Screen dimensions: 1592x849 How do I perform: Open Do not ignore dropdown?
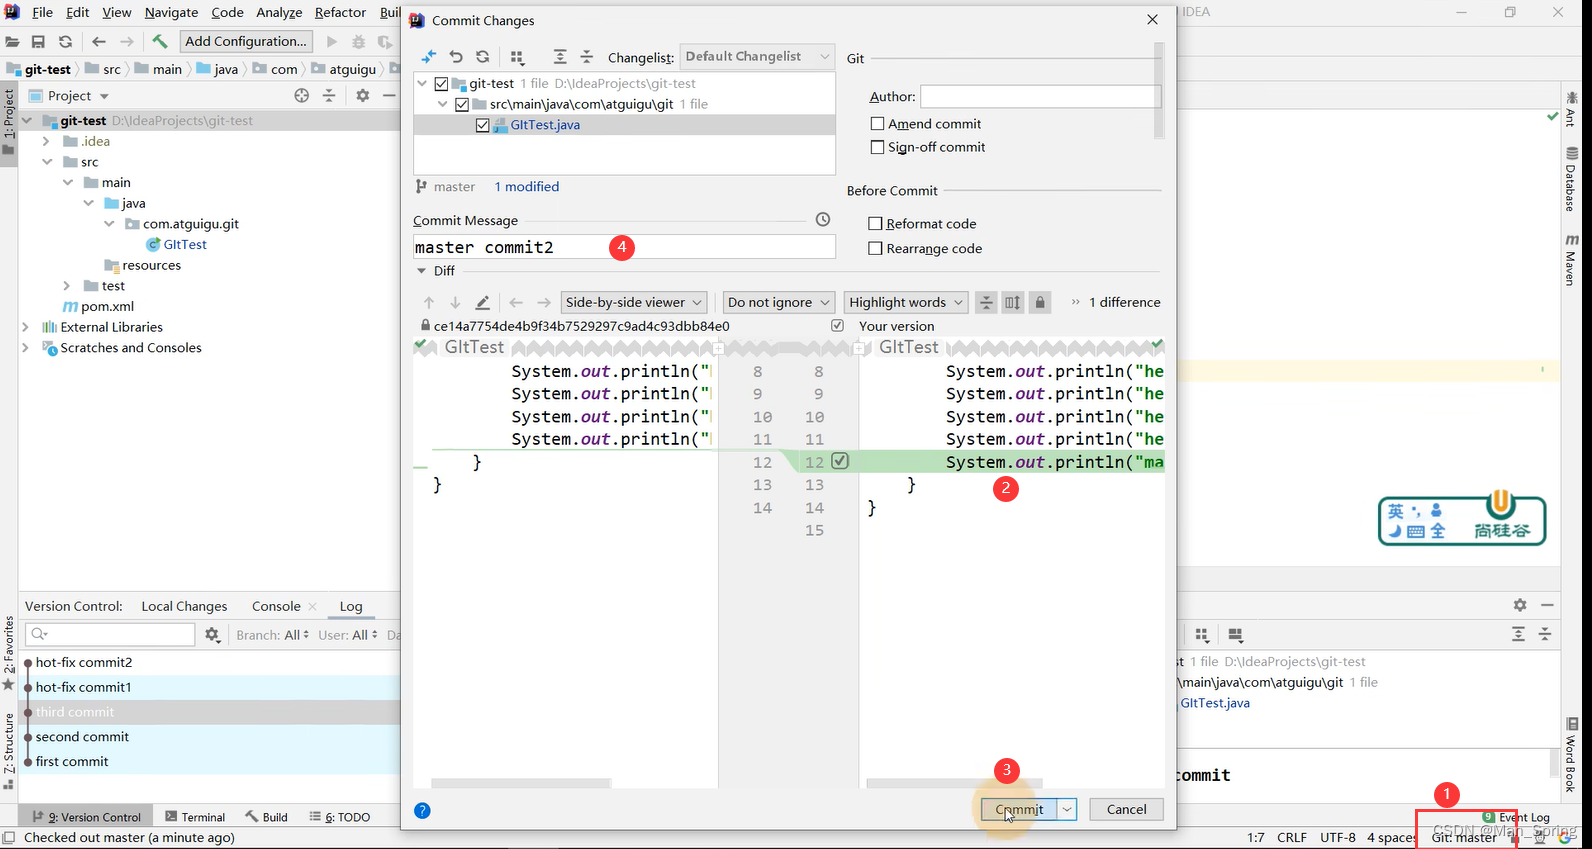coord(779,302)
